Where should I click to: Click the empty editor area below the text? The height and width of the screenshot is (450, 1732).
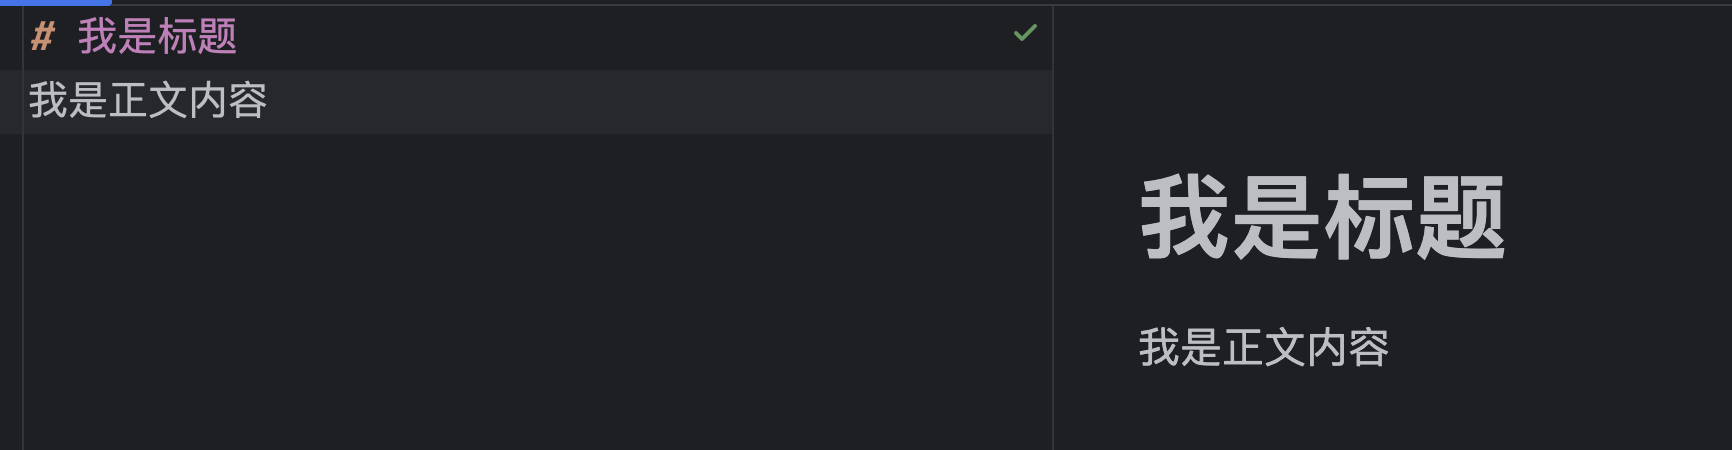[x=537, y=291]
